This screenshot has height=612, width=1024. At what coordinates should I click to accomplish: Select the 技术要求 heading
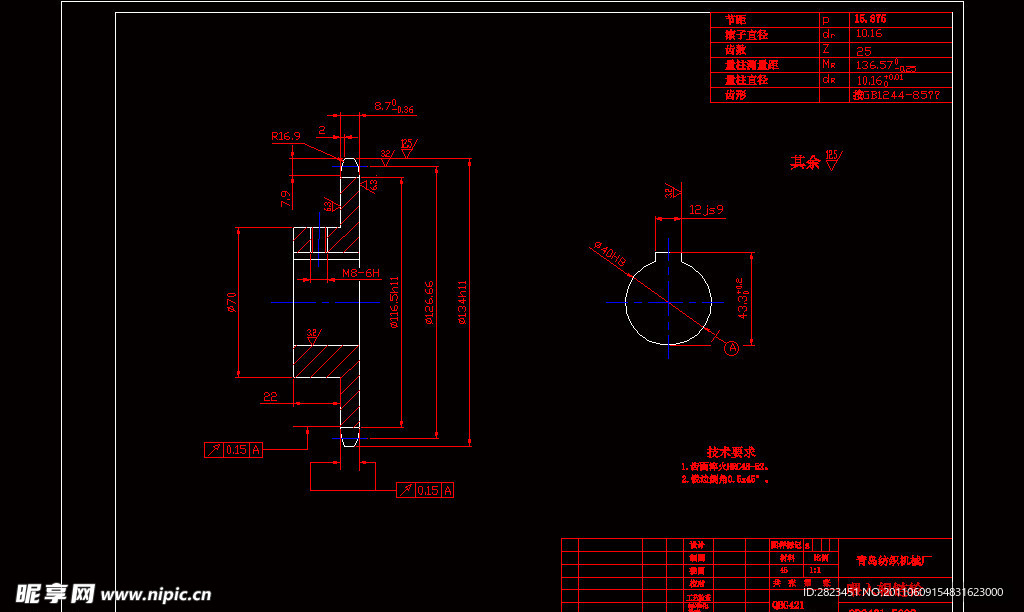731,451
